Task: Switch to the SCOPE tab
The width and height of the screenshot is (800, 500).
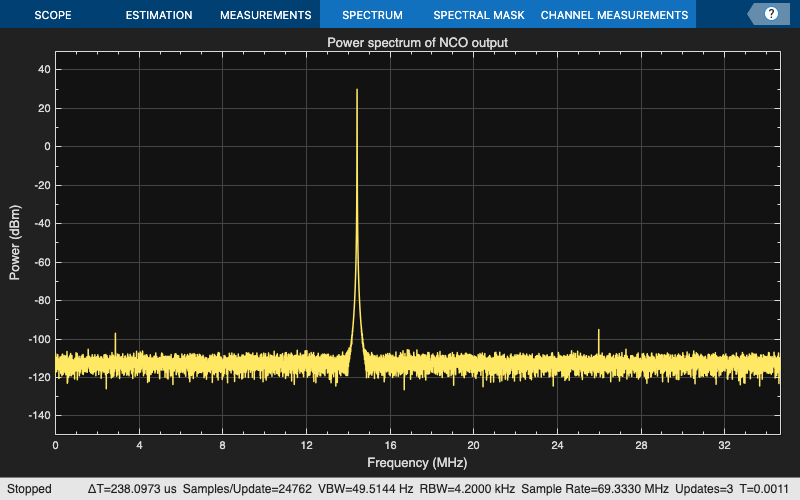Action: pyautogui.click(x=53, y=15)
